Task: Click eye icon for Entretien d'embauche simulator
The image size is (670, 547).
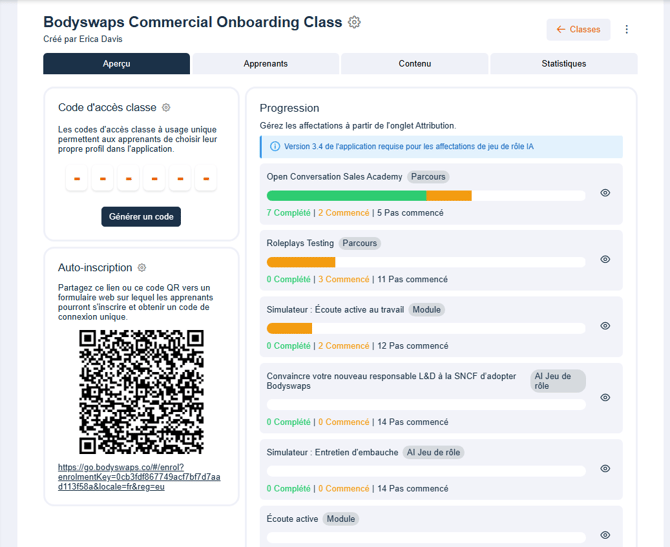Action: pos(605,468)
